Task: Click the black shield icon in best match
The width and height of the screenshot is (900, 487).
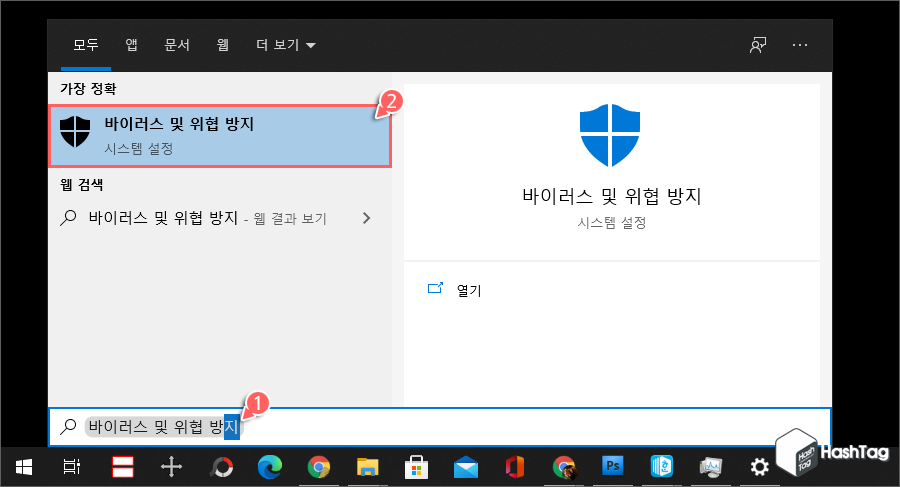Action: (75, 132)
